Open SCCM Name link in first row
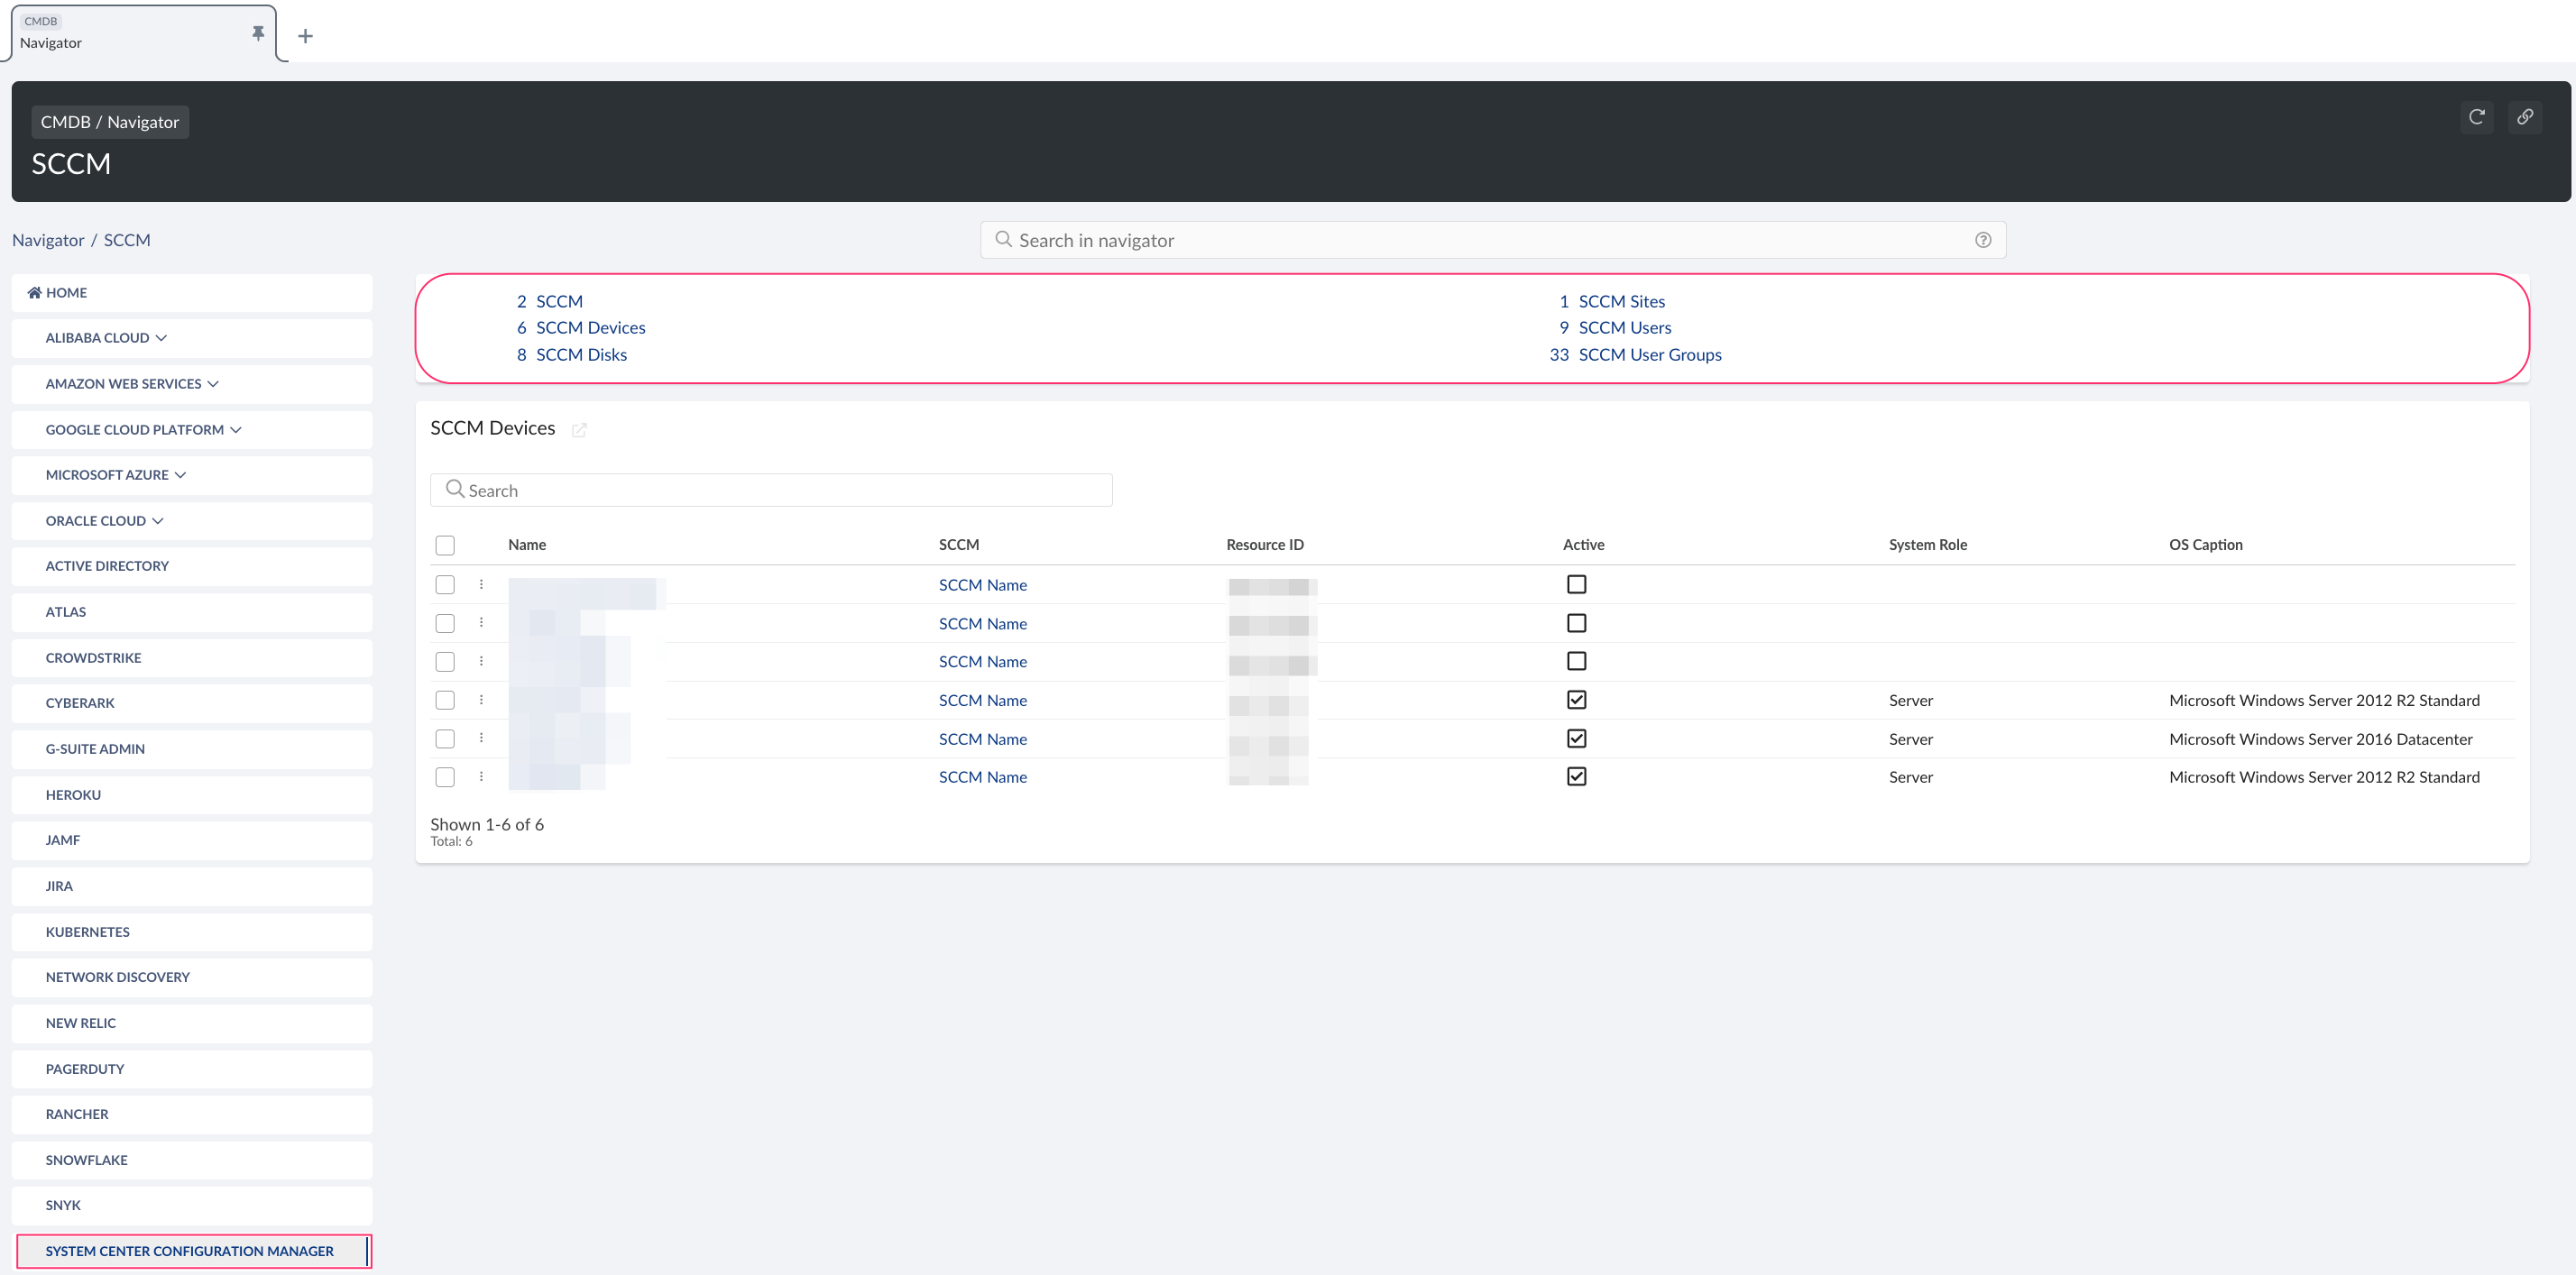This screenshot has height=1275, width=2576. (982, 585)
